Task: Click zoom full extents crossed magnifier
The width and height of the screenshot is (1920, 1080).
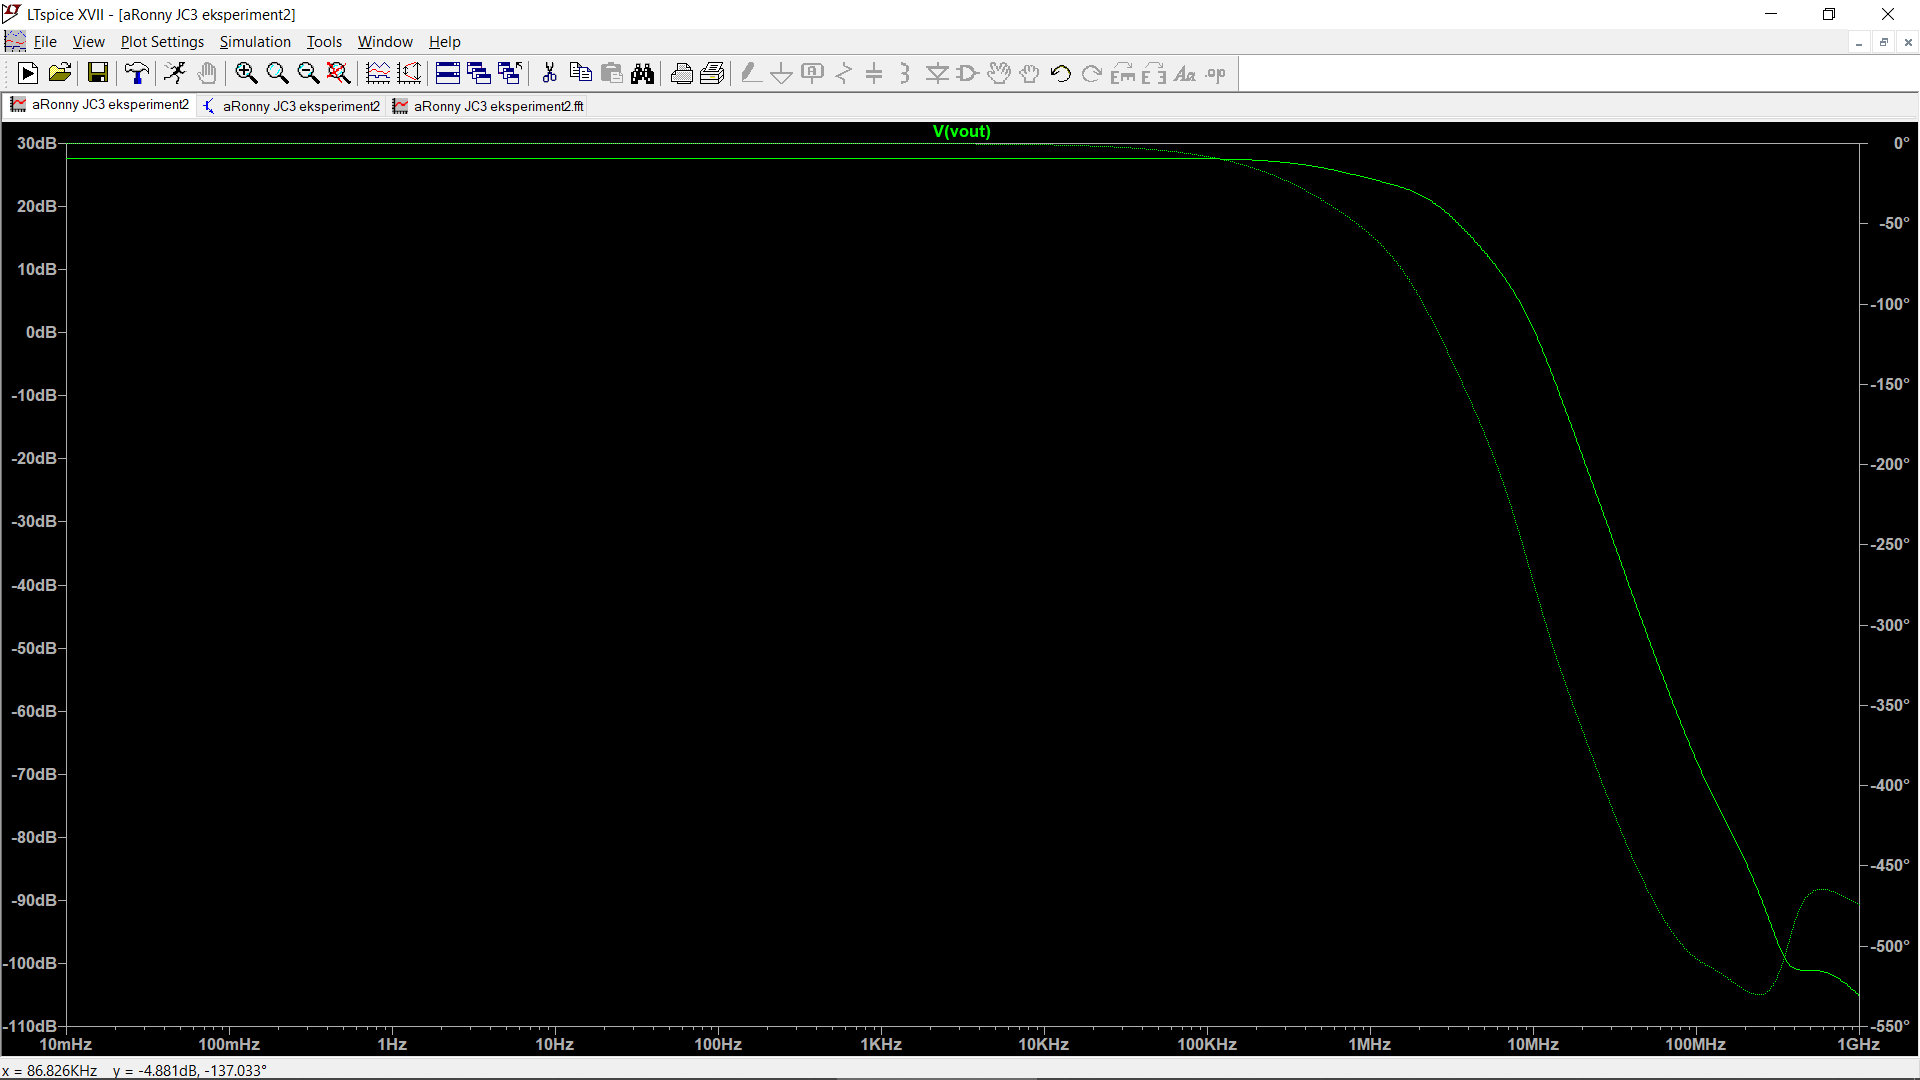Action: (x=339, y=73)
